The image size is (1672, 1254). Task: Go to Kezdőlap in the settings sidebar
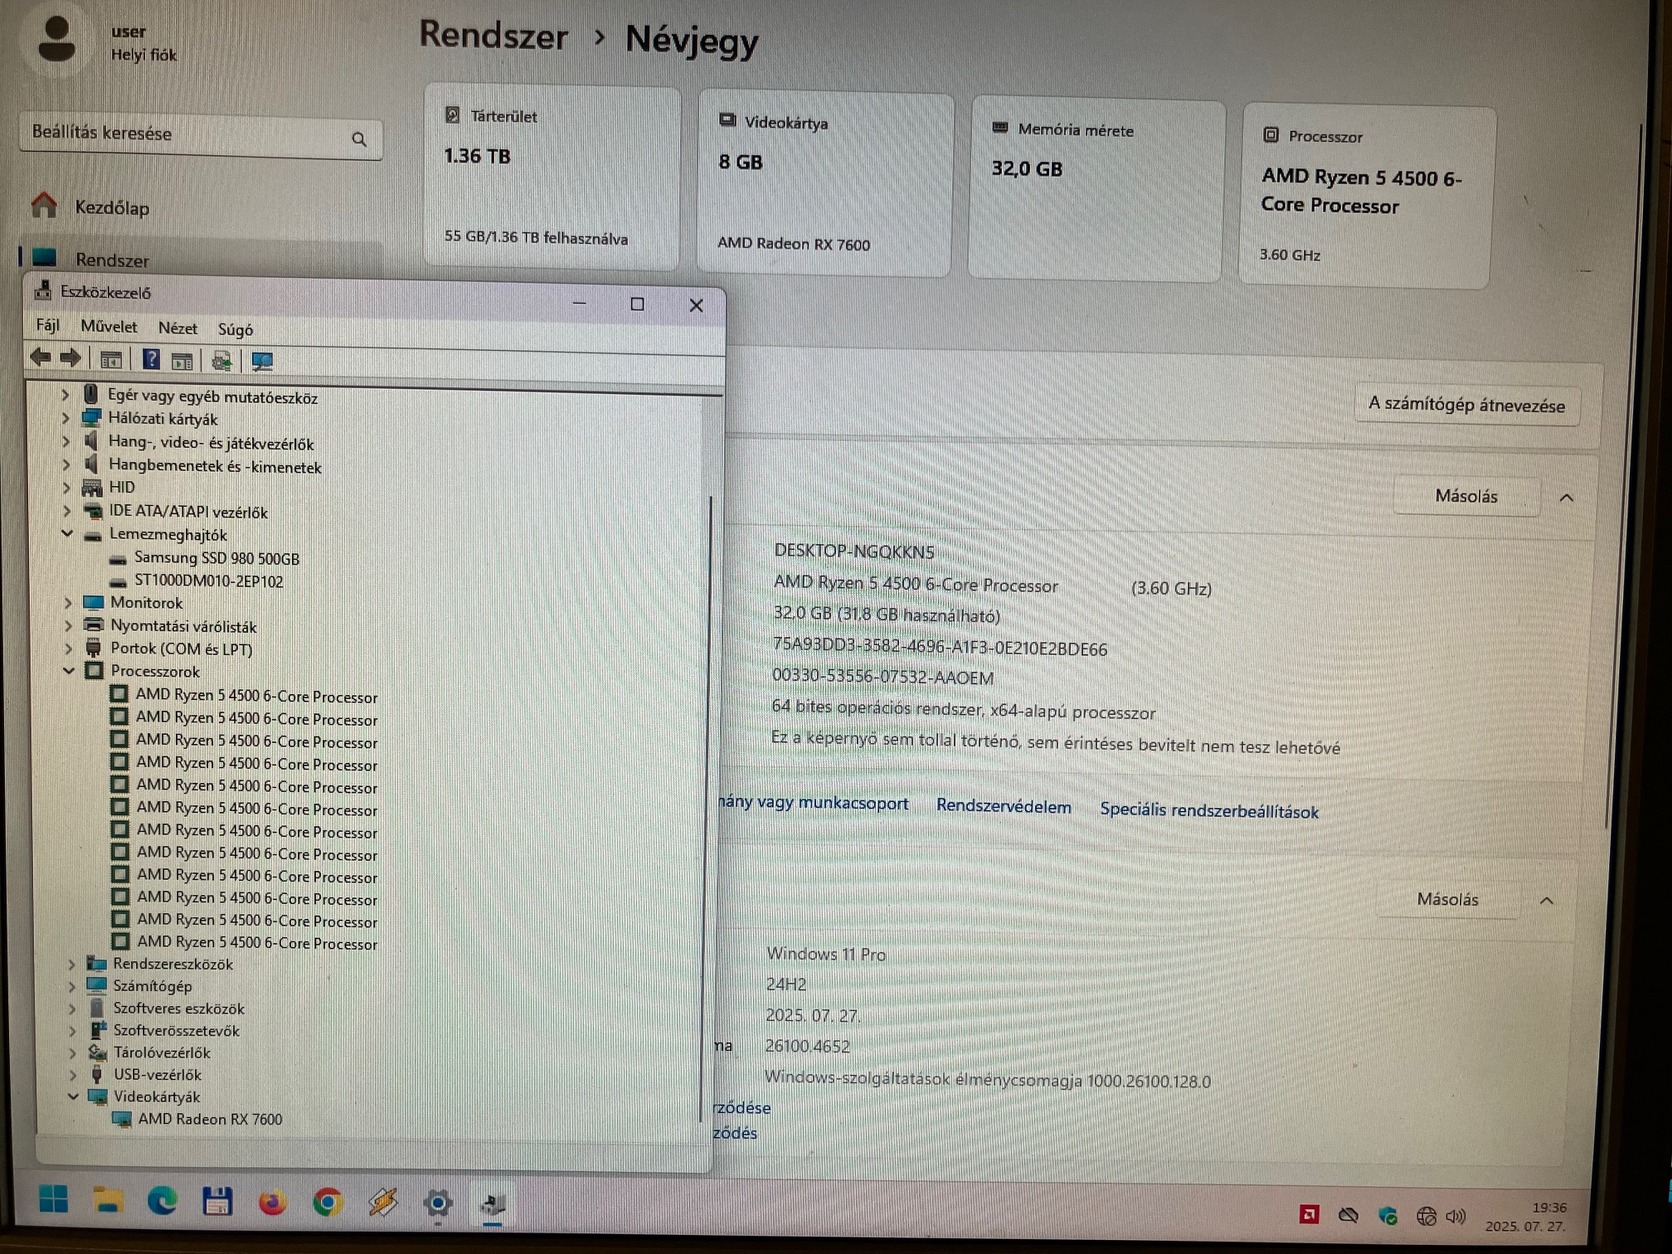[x=112, y=207]
